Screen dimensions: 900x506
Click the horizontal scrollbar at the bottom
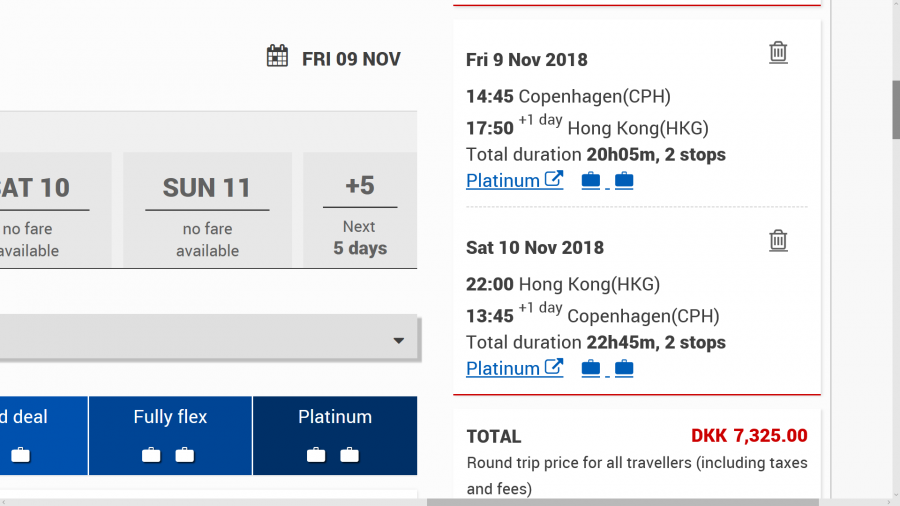coord(620,501)
